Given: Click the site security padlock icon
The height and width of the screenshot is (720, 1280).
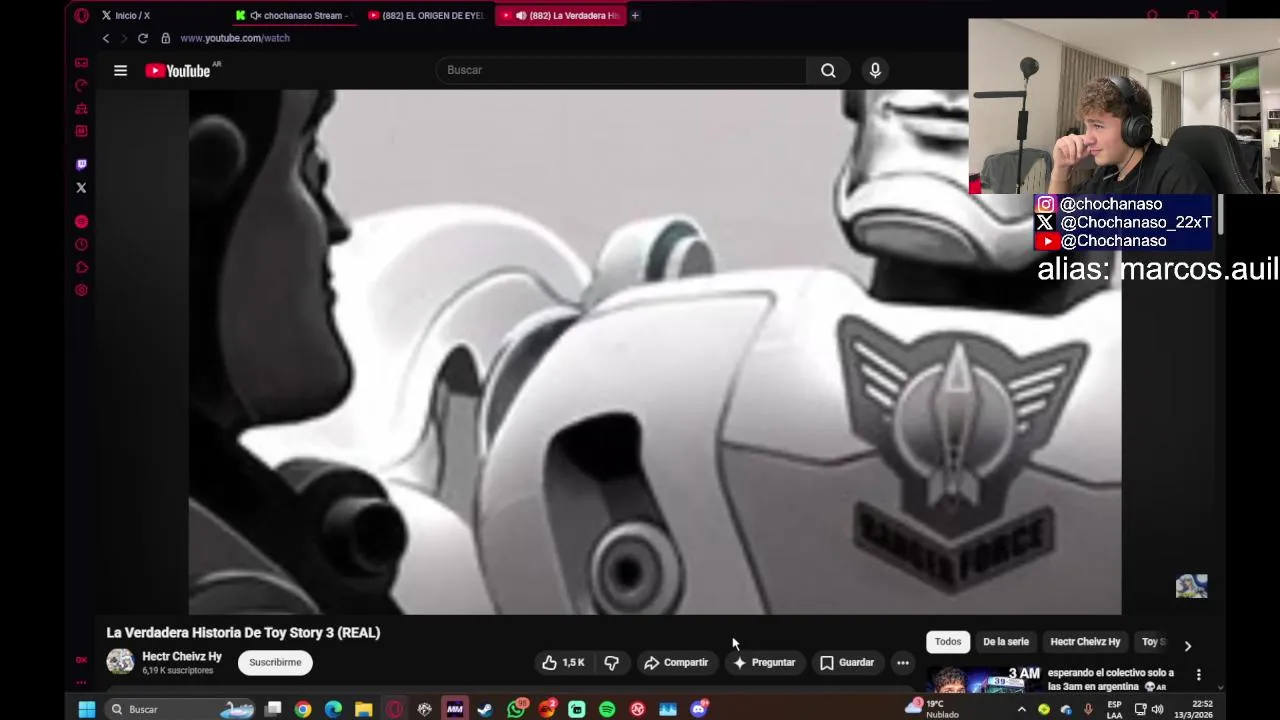Looking at the screenshot, I should coord(166,38).
